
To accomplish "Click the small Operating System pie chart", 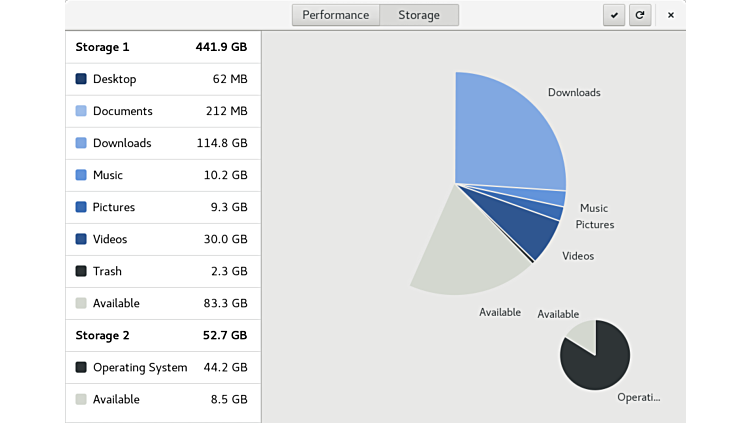I will pyautogui.click(x=600, y=362).
